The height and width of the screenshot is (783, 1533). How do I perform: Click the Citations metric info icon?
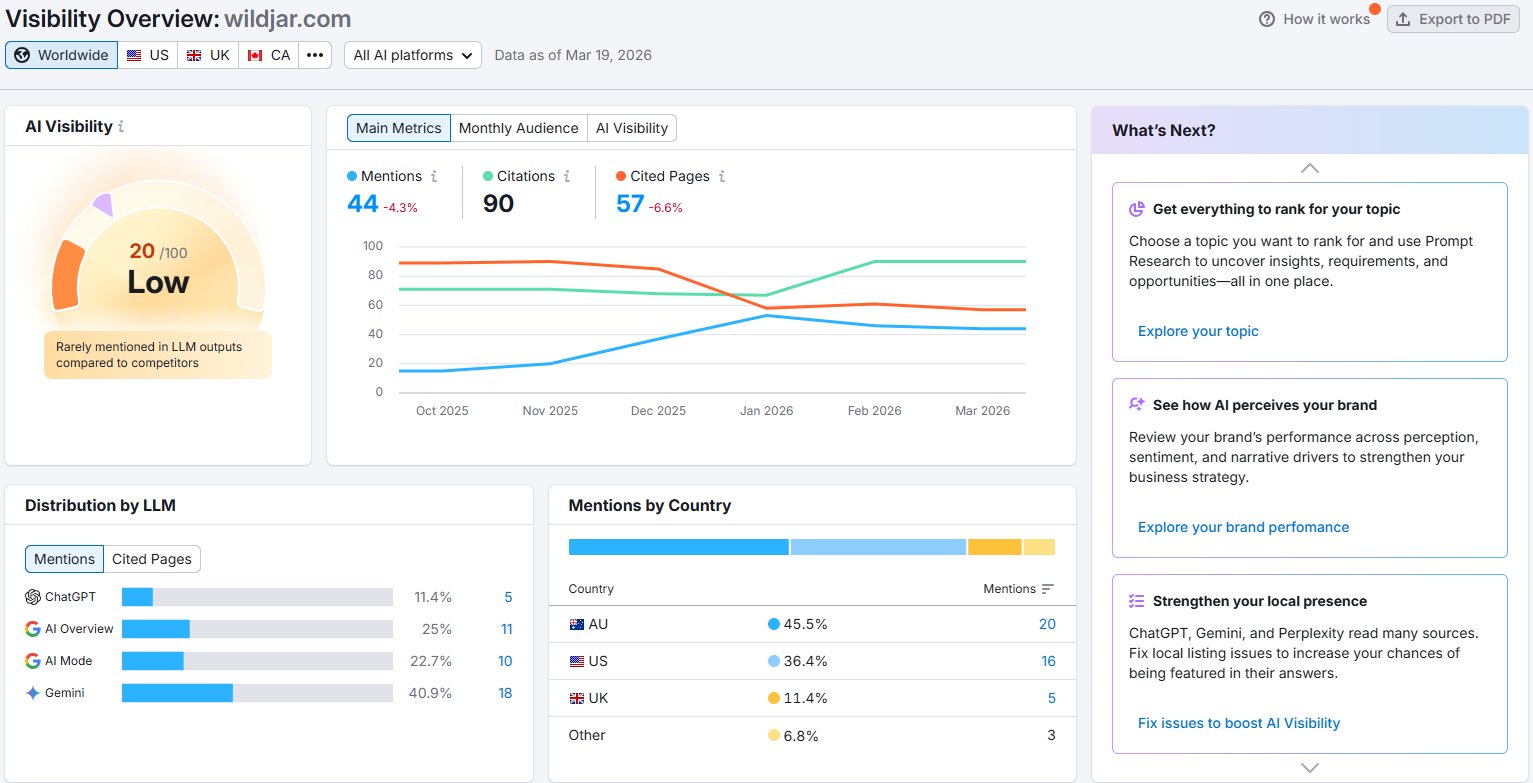567,176
